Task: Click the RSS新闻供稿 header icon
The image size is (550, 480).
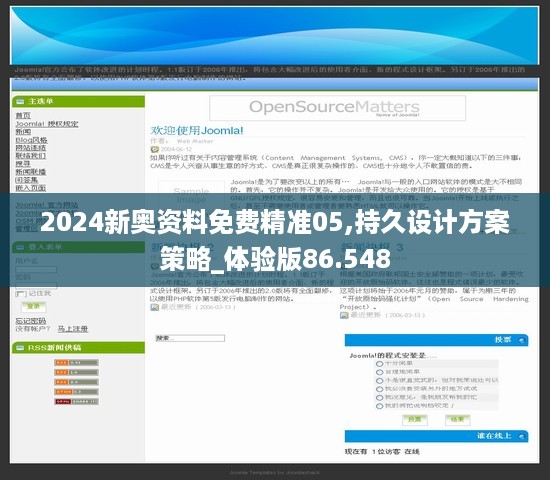Action: click(20, 348)
